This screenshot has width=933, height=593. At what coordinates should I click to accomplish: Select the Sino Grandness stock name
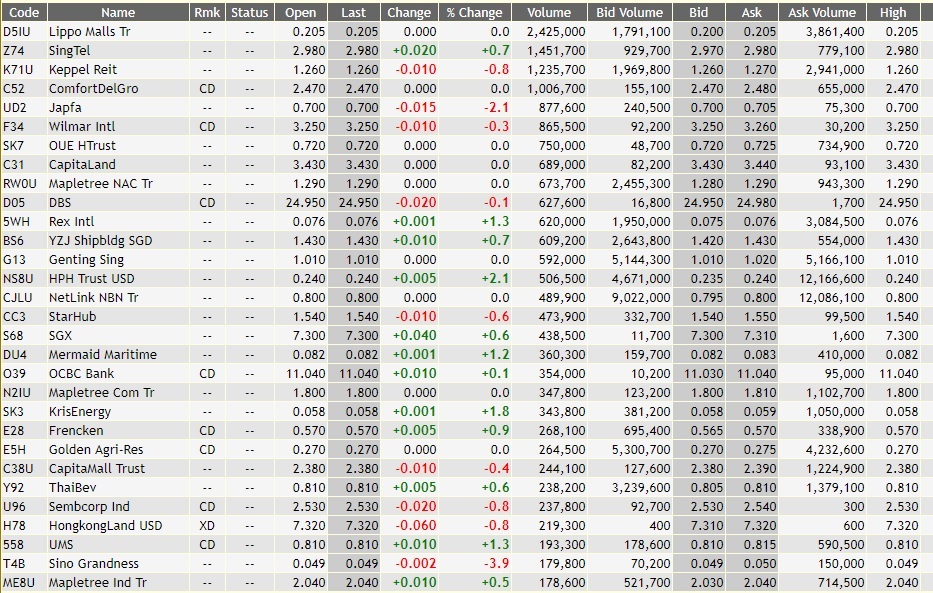(x=93, y=564)
